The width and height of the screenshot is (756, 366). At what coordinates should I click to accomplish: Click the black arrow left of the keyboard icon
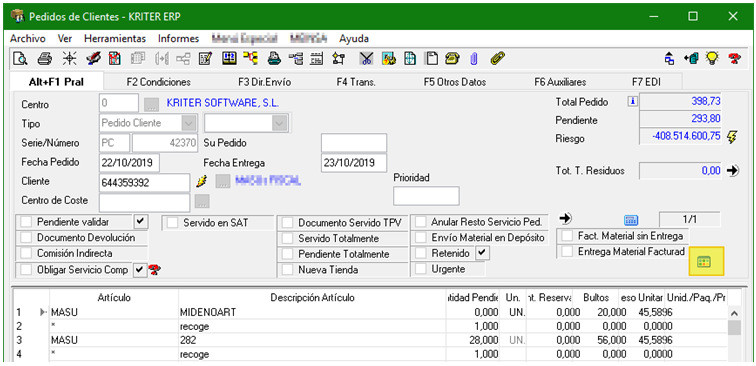565,218
